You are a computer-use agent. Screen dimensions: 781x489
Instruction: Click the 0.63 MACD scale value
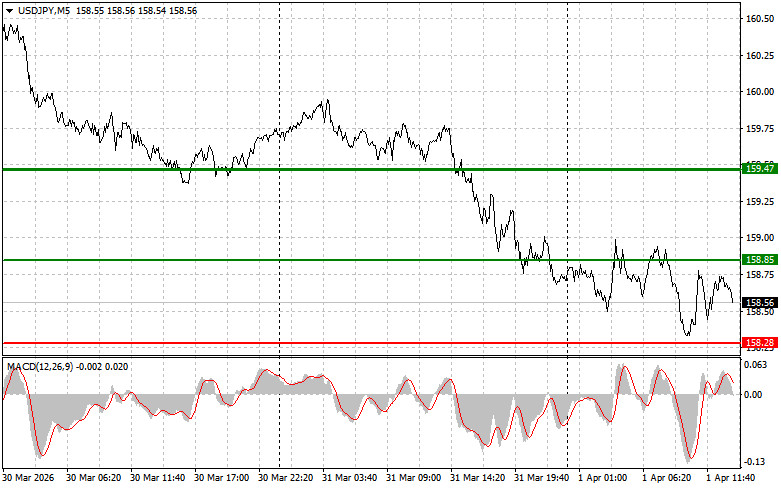[x=759, y=367]
